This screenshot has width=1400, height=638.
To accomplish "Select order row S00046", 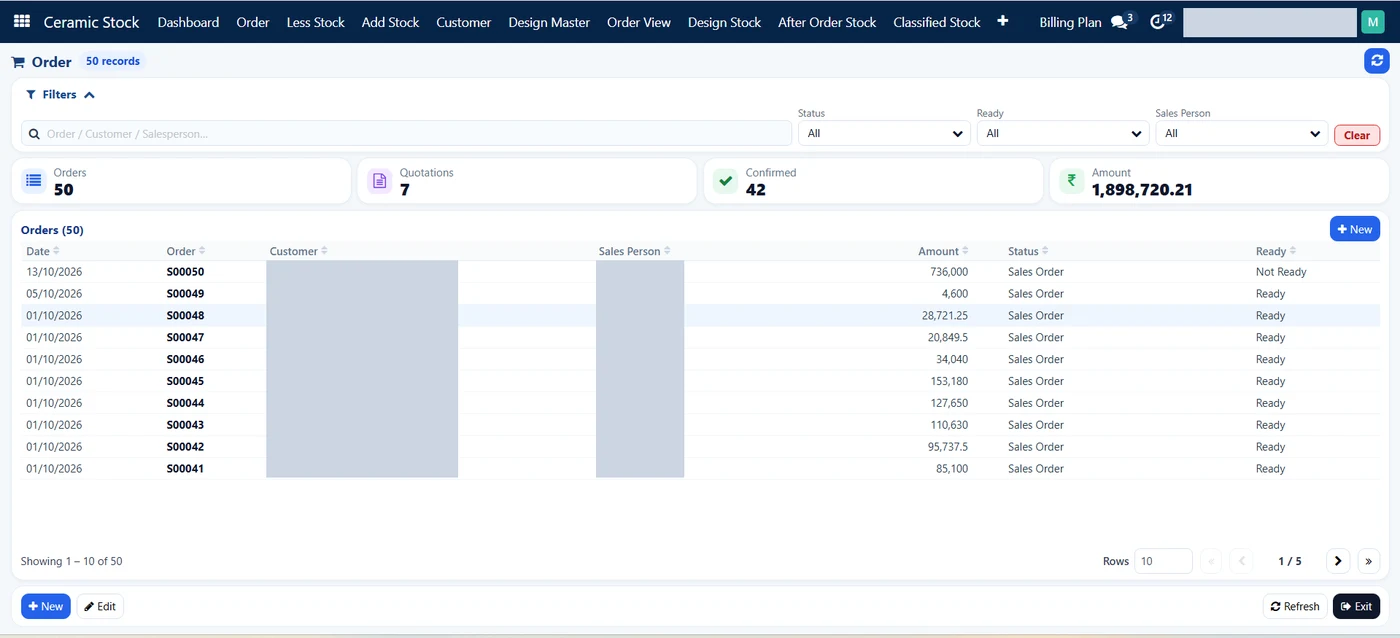I will pos(700,359).
